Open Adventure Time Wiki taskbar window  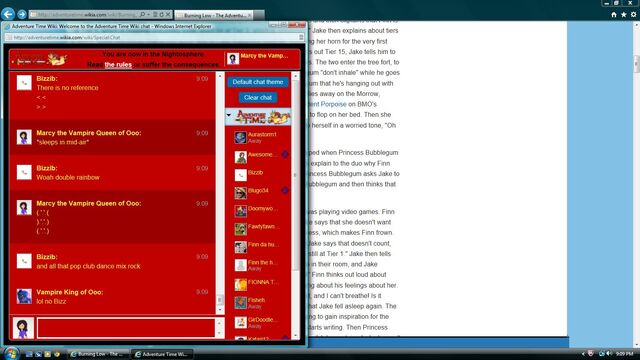(x=162, y=354)
